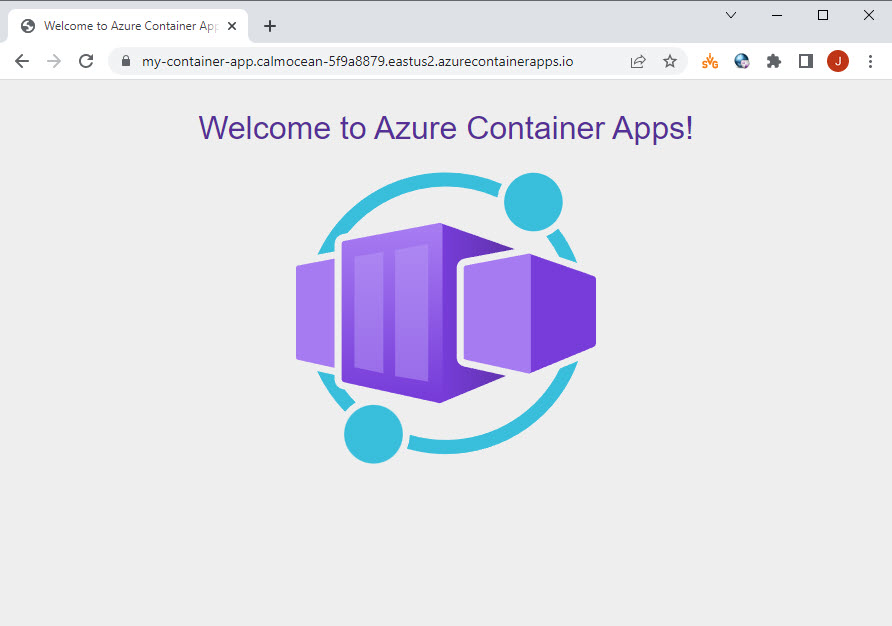Reload the current page
This screenshot has height=626, width=892.
(86, 61)
